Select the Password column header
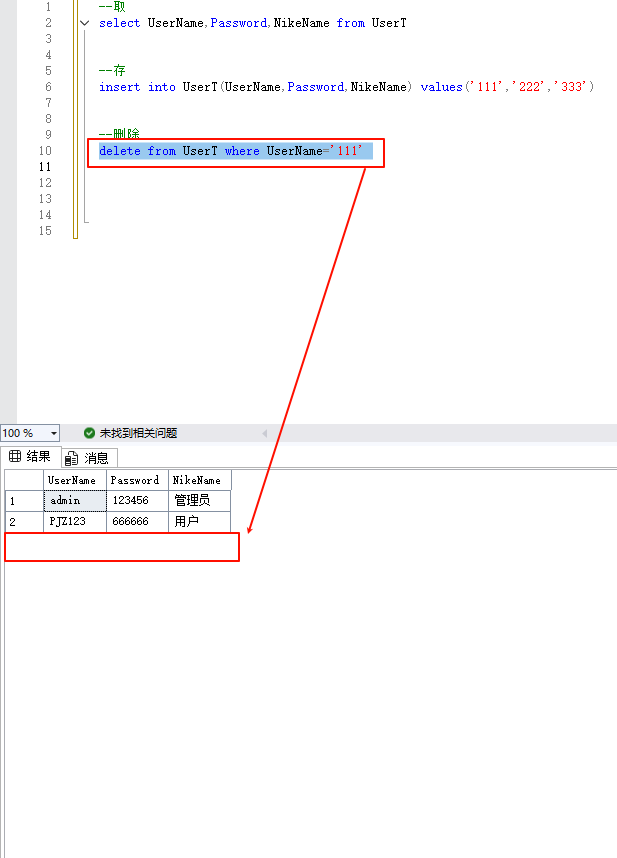Viewport: 617px width, 858px height. (x=137, y=480)
